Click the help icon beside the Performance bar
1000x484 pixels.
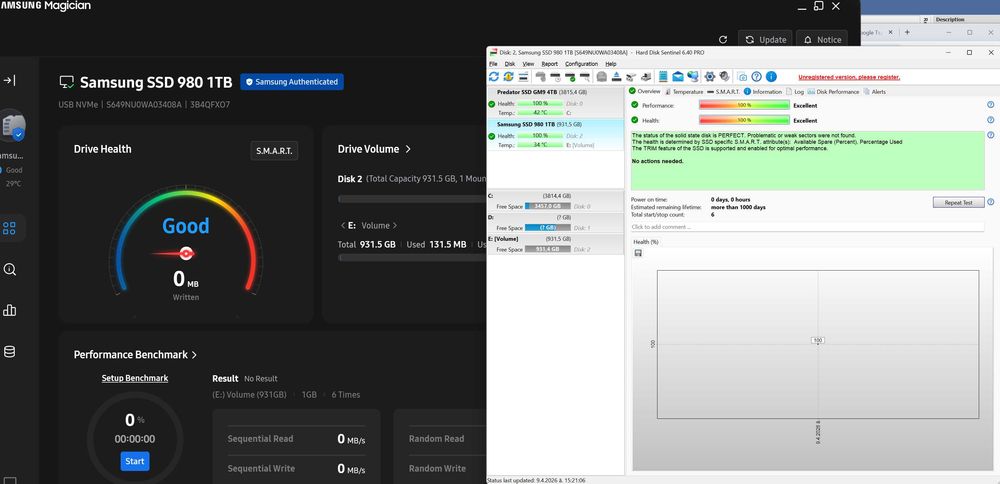990,105
